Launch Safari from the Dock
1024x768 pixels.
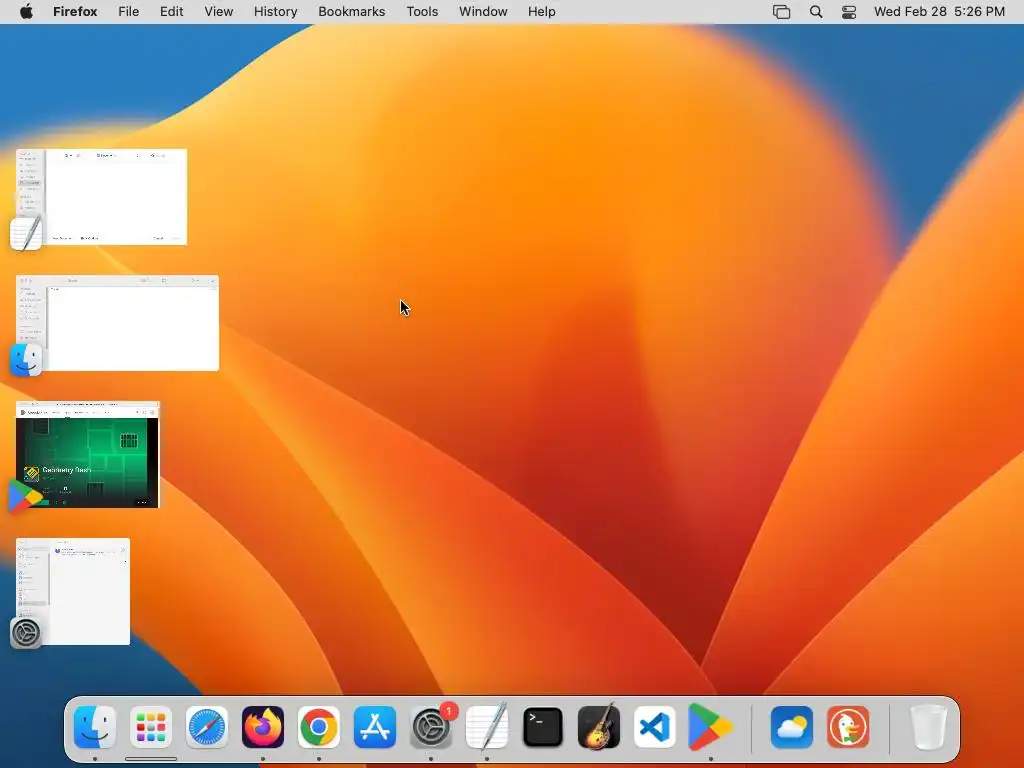tap(207, 727)
